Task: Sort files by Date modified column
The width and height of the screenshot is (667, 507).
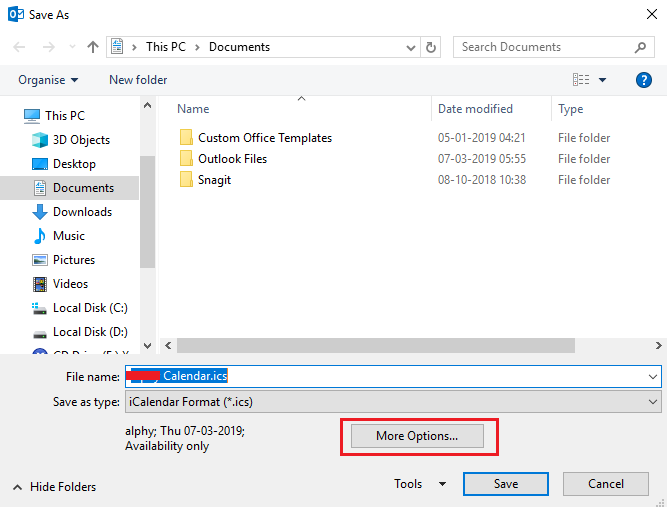Action: click(x=475, y=109)
